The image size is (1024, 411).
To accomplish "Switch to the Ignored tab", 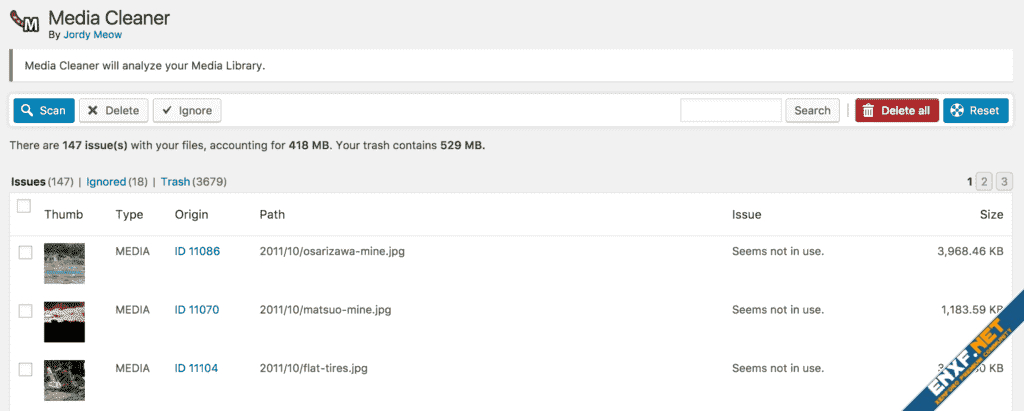I will tap(106, 182).
